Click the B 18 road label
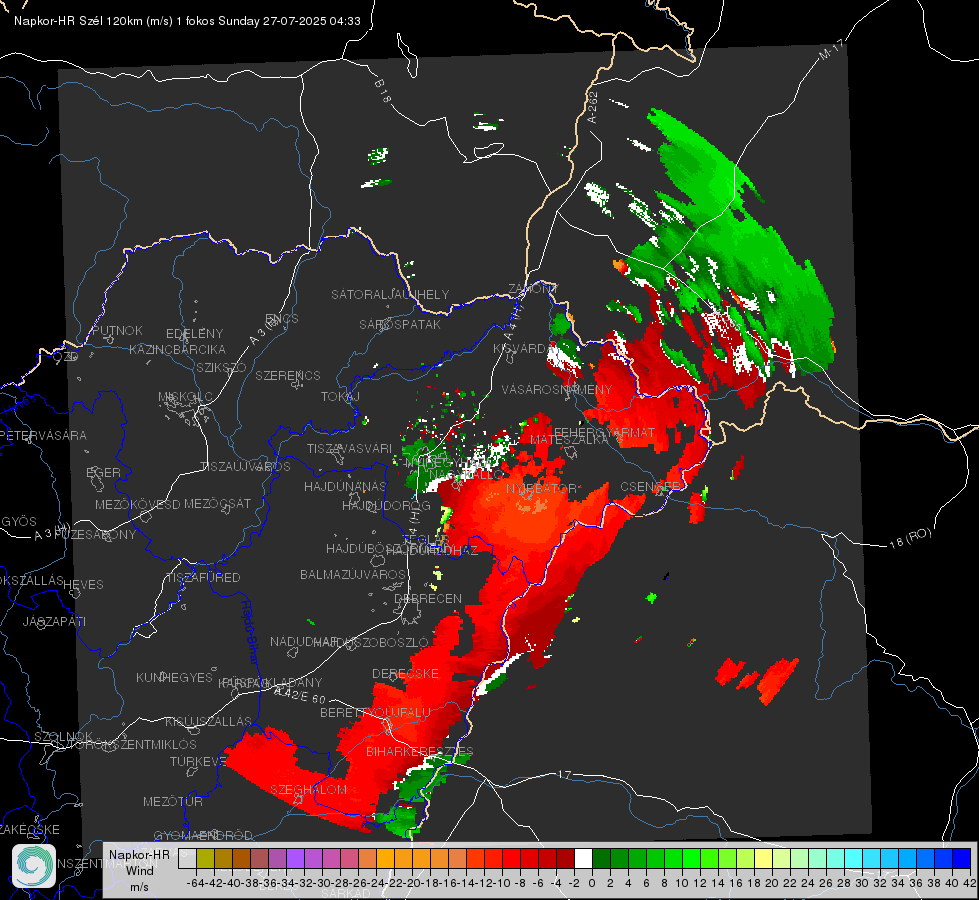979x900 pixels. (x=383, y=92)
